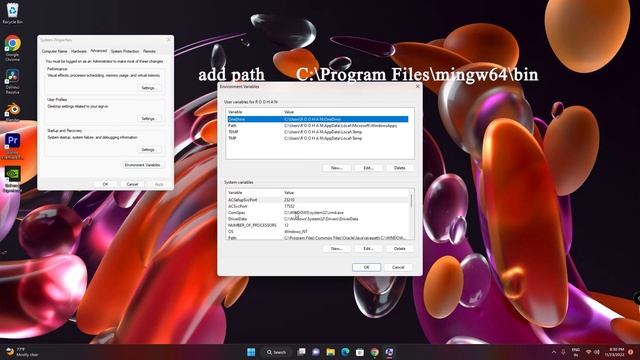The image size is (640, 360).
Task: Select the TMP user variable row
Action: click(x=318, y=138)
